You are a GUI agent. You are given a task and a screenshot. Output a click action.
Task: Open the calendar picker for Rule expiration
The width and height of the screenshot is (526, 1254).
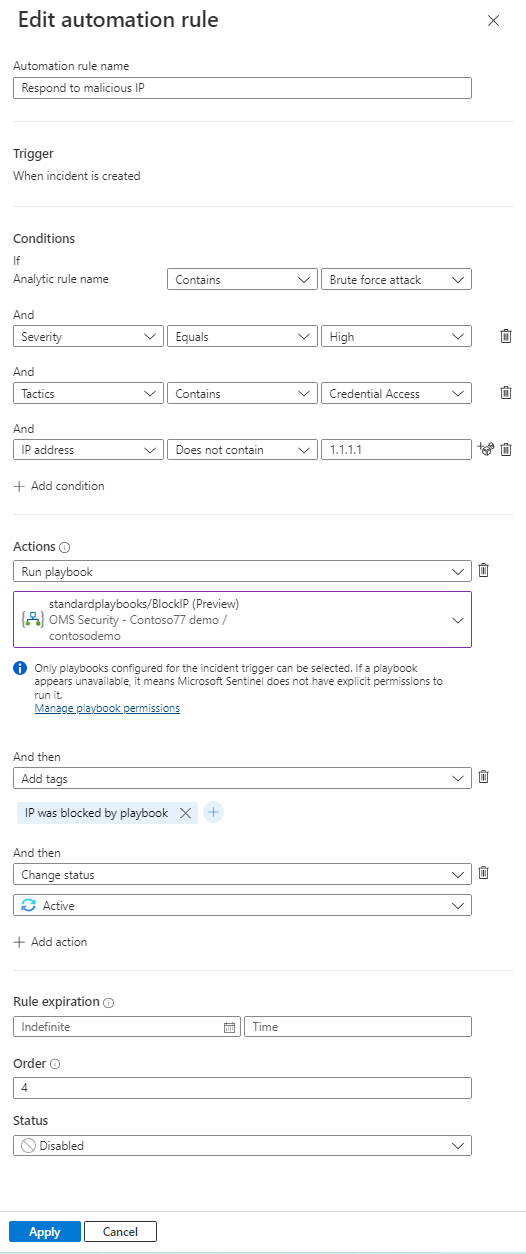click(x=229, y=1027)
